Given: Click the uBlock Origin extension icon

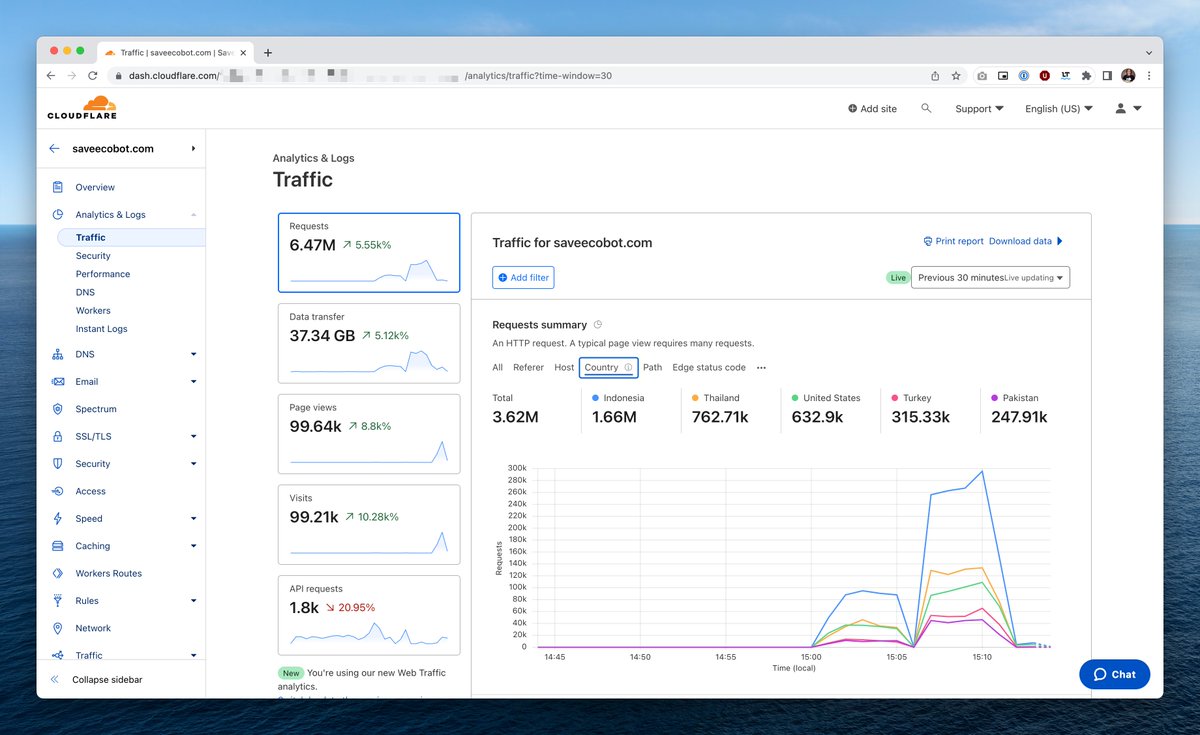Looking at the screenshot, I should tap(1045, 75).
